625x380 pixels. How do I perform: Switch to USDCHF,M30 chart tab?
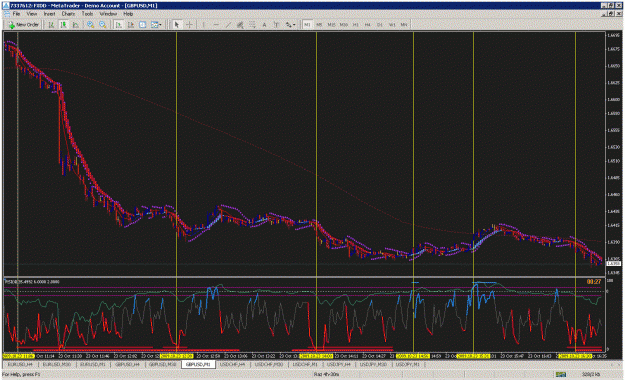click(269, 364)
